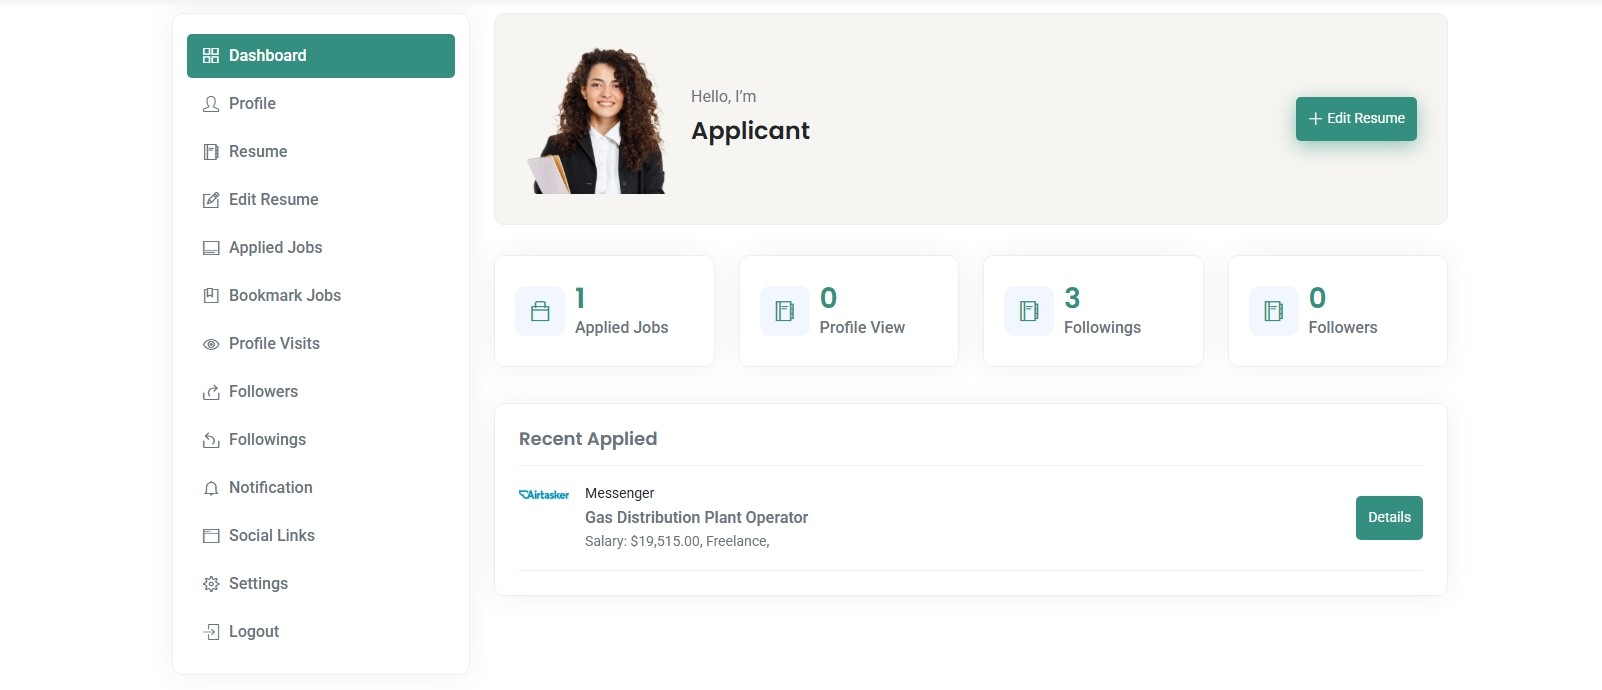Click the Resume document icon in sidebar

(x=211, y=152)
